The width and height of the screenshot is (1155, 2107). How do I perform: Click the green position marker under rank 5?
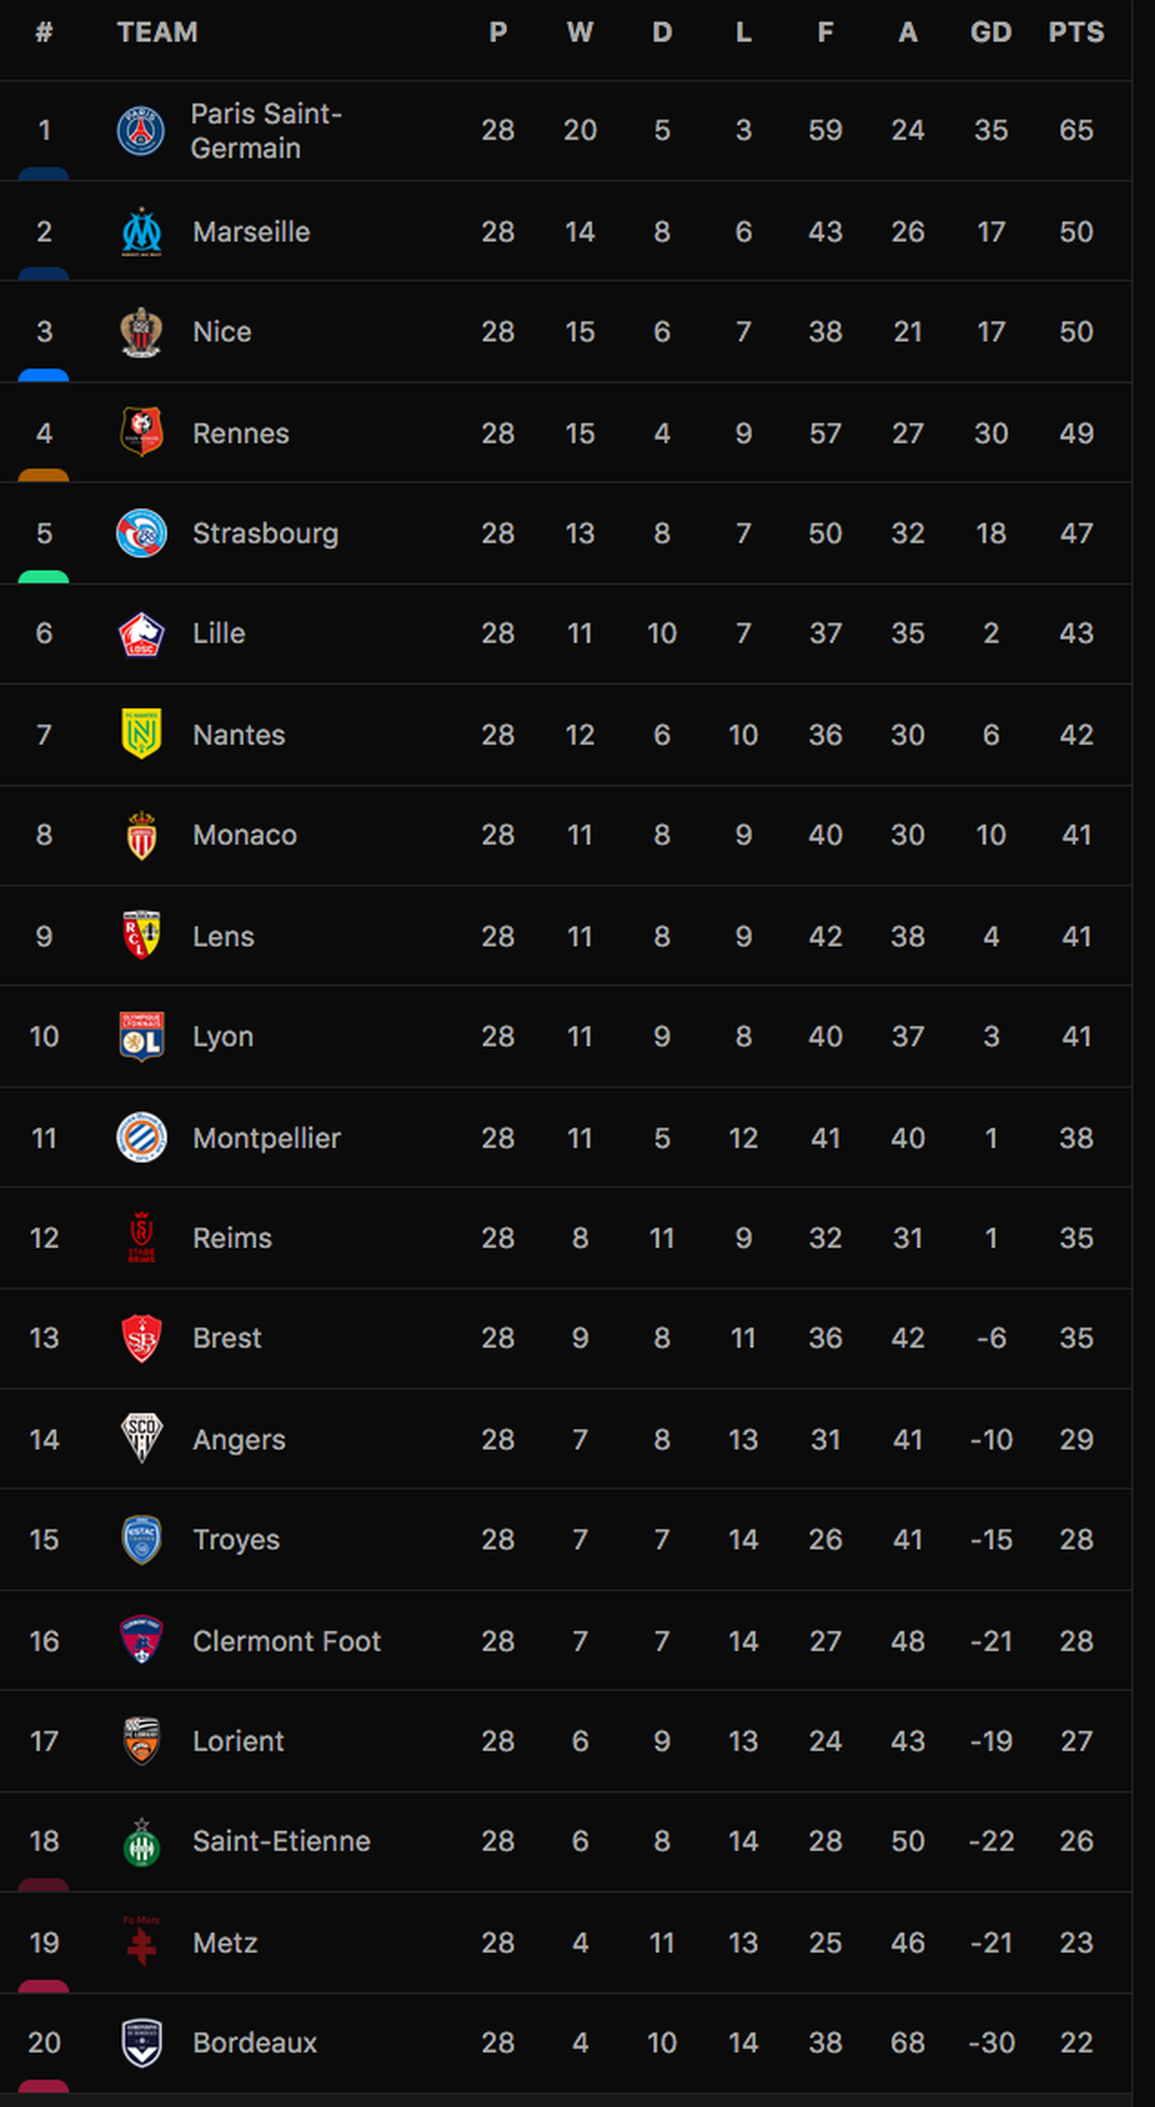(x=43, y=577)
